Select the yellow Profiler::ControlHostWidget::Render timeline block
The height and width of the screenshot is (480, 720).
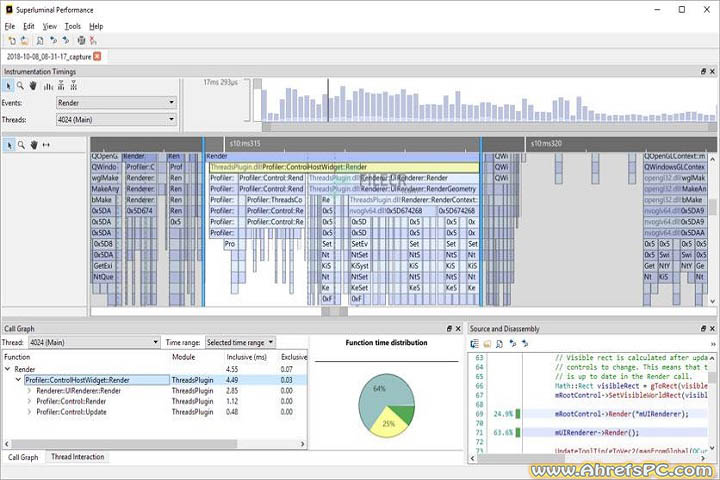(344, 167)
